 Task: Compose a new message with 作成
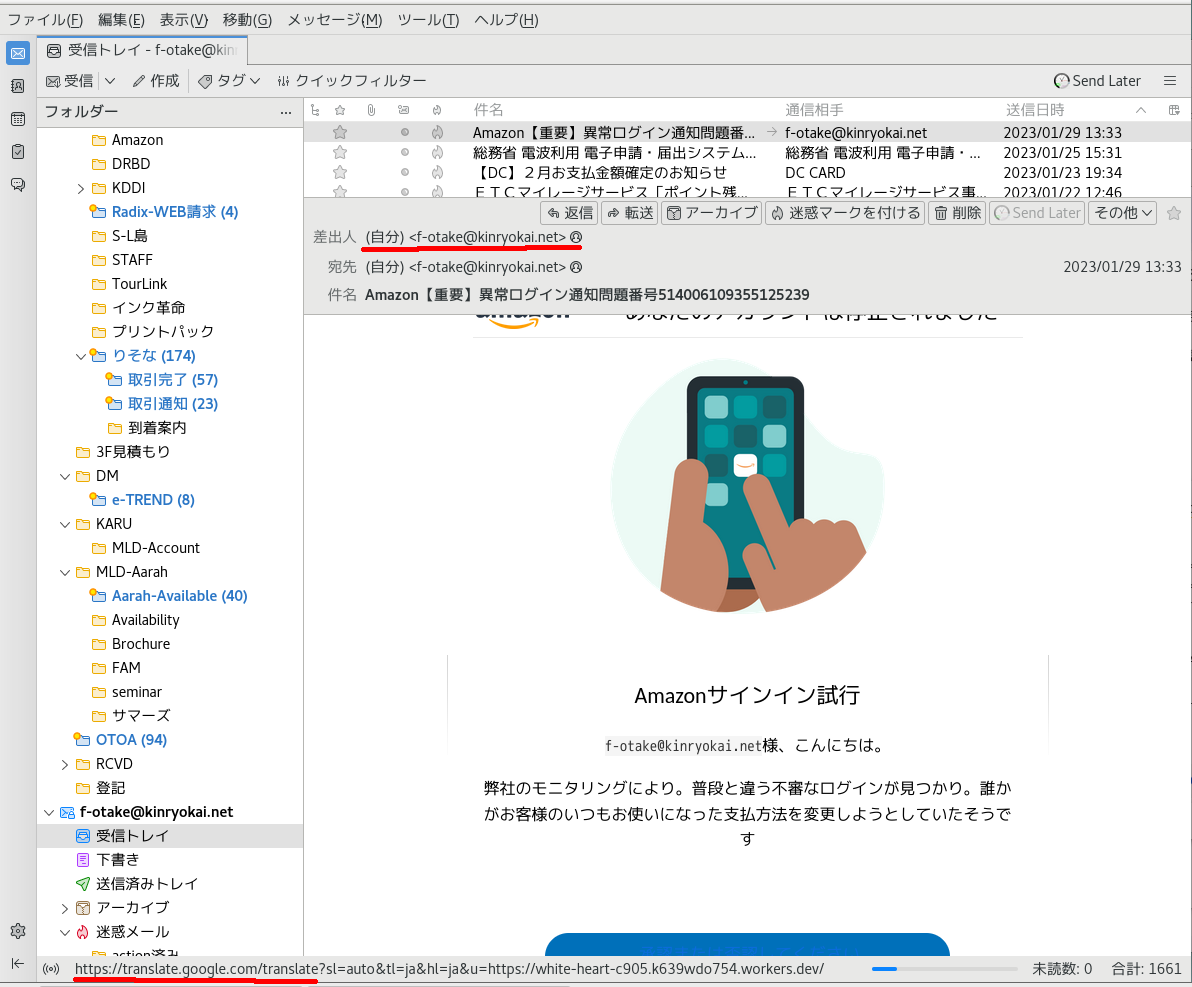click(x=156, y=81)
